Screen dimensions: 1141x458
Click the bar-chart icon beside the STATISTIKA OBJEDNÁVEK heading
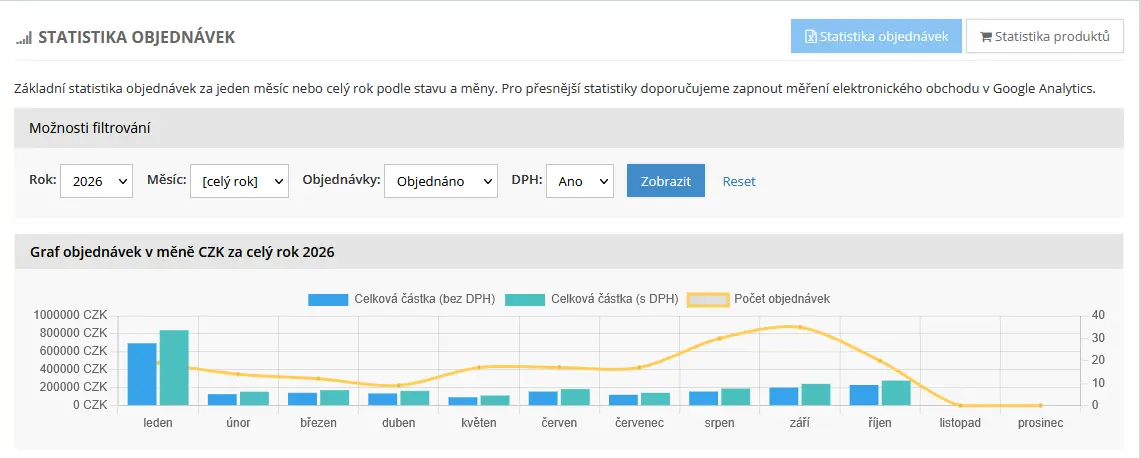click(x=23, y=38)
